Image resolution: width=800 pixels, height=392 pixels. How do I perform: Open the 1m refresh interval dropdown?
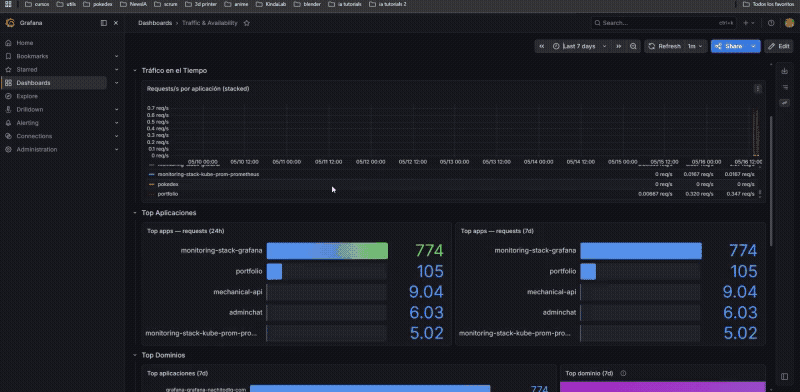695,46
